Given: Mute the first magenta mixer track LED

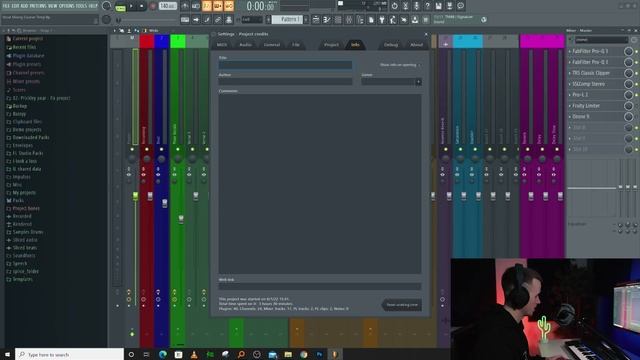Looking at the screenshot, I should click(x=527, y=149).
